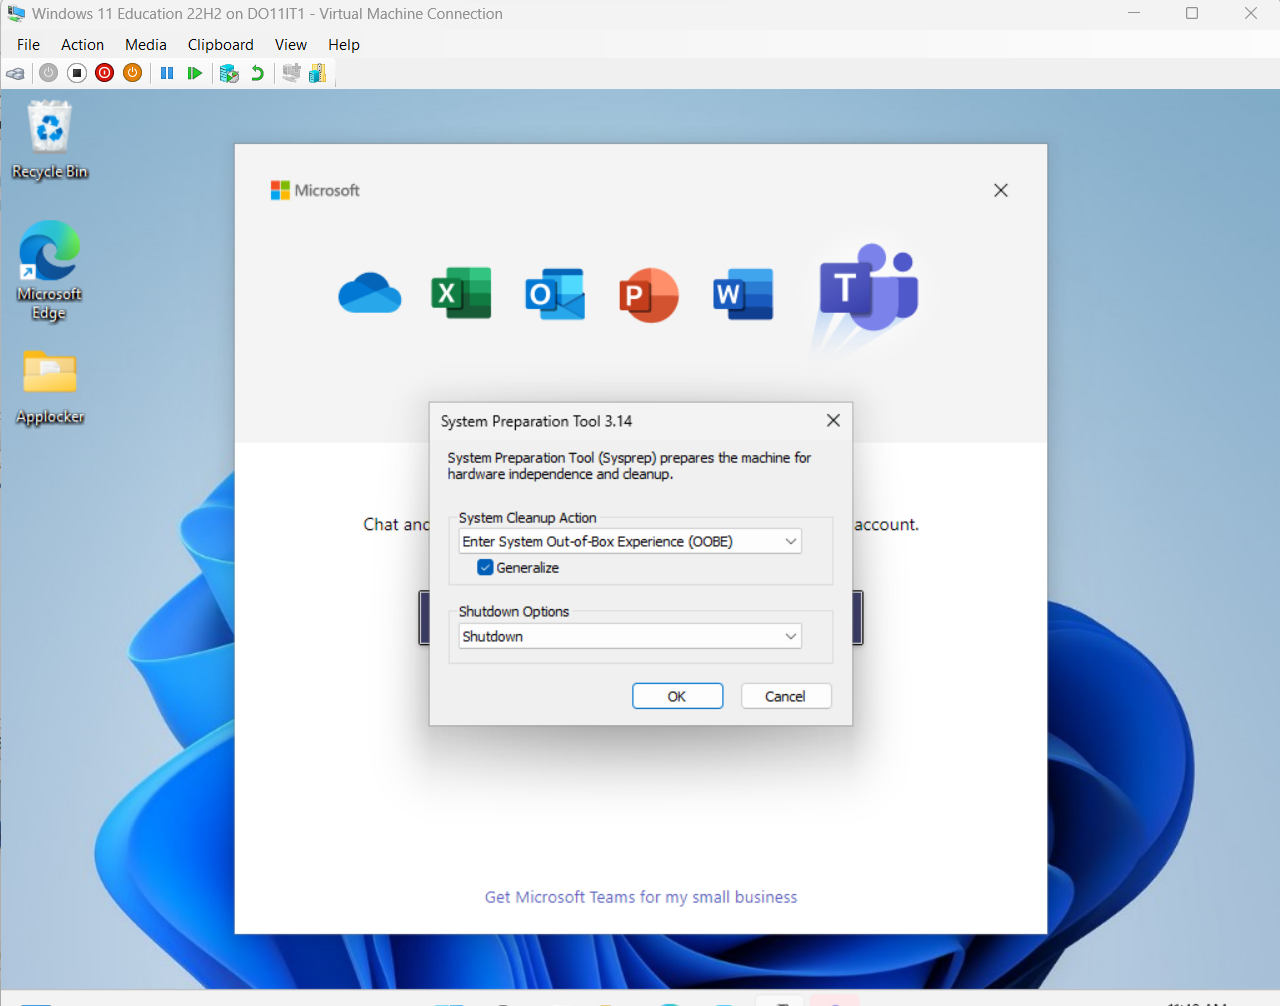
Task: Open the Recycle Bin desktop icon
Action: point(50,140)
